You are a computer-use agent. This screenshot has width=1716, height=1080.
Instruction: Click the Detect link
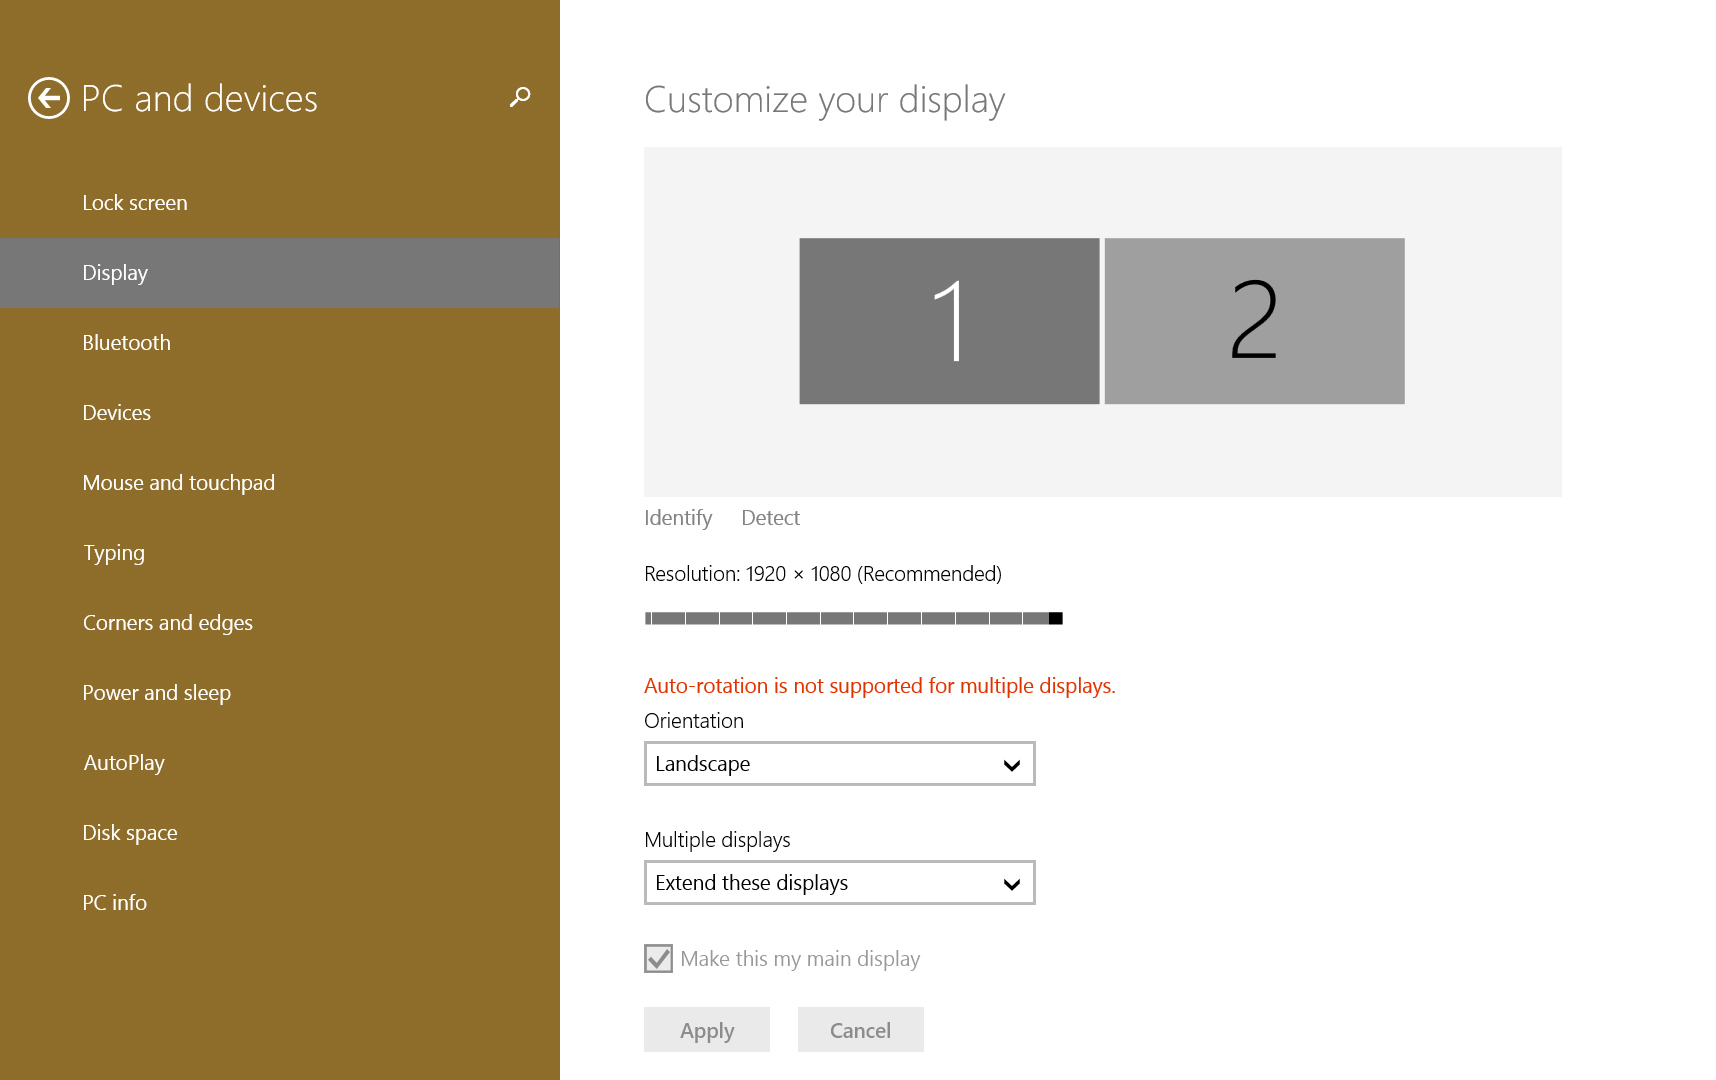tap(770, 518)
